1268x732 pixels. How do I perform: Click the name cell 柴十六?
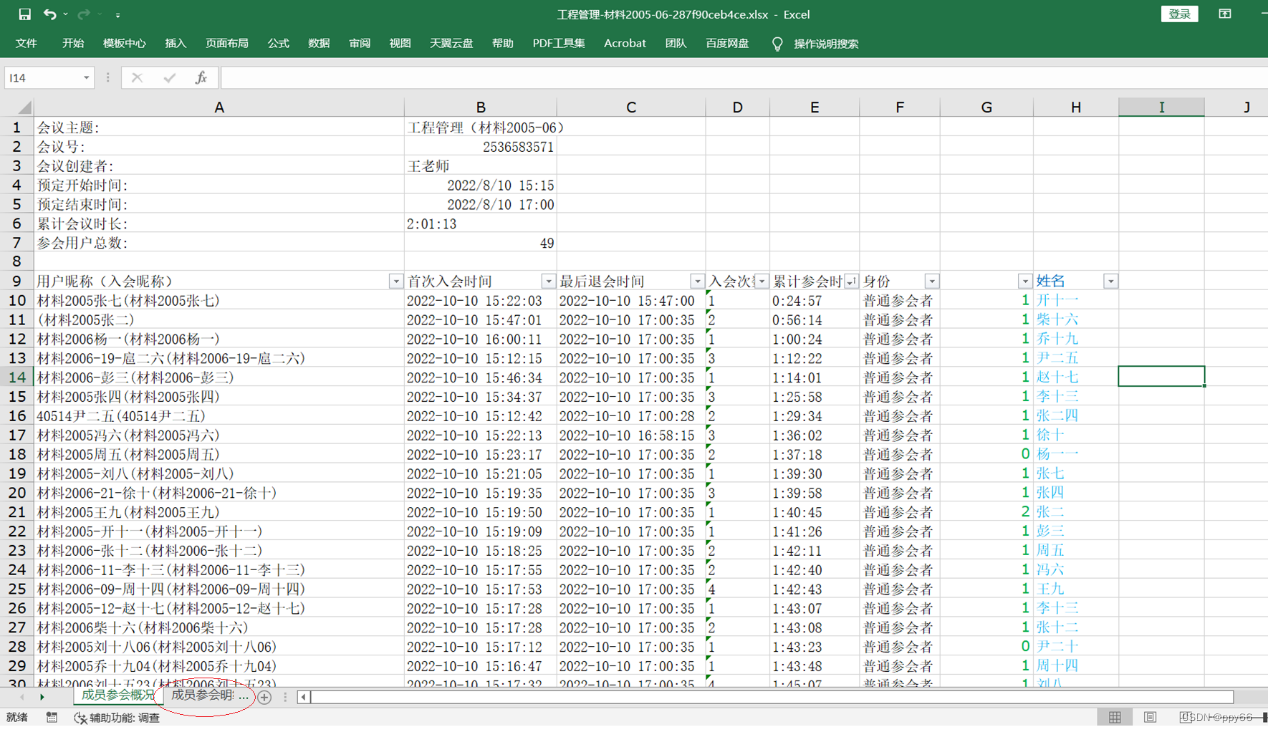tap(1076, 320)
